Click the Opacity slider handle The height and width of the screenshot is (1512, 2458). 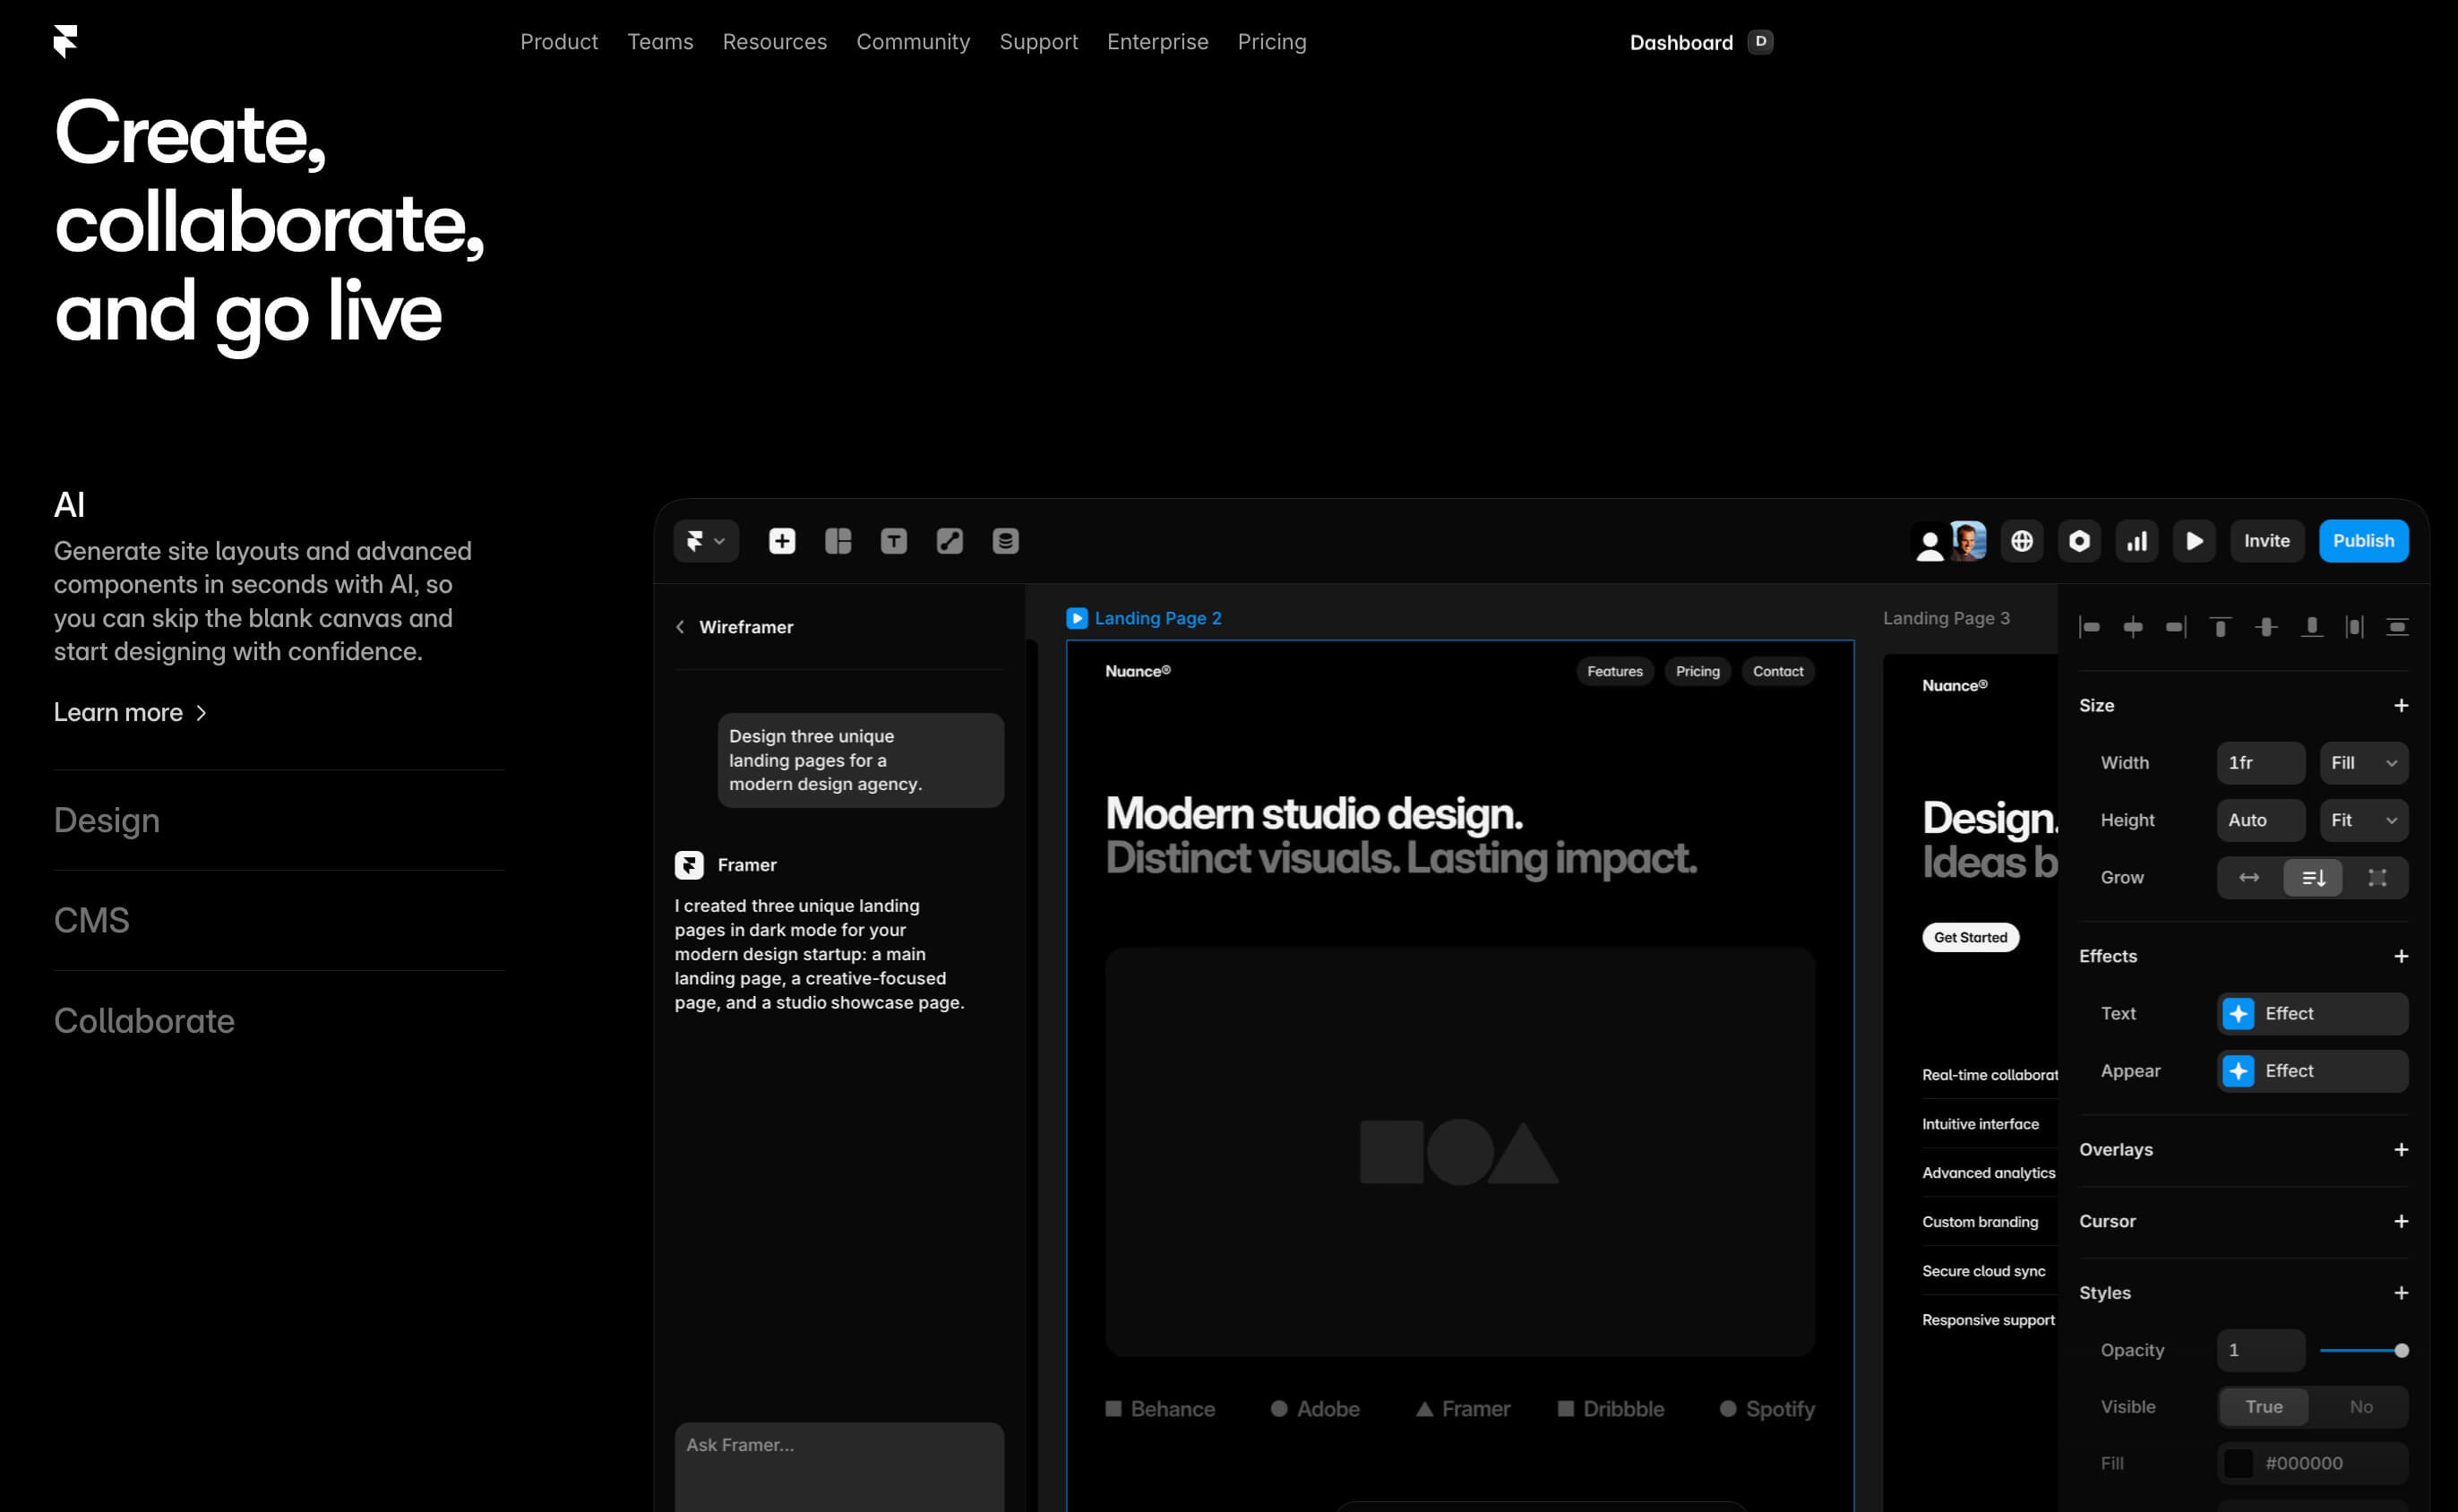point(2401,1350)
